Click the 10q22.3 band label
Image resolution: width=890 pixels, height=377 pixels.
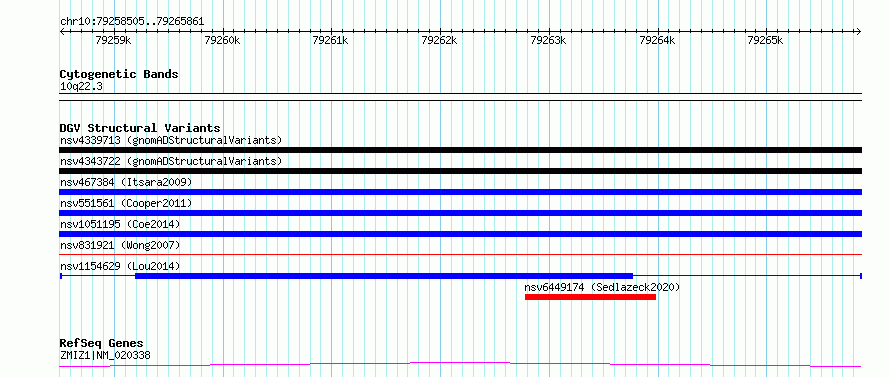click(x=81, y=87)
